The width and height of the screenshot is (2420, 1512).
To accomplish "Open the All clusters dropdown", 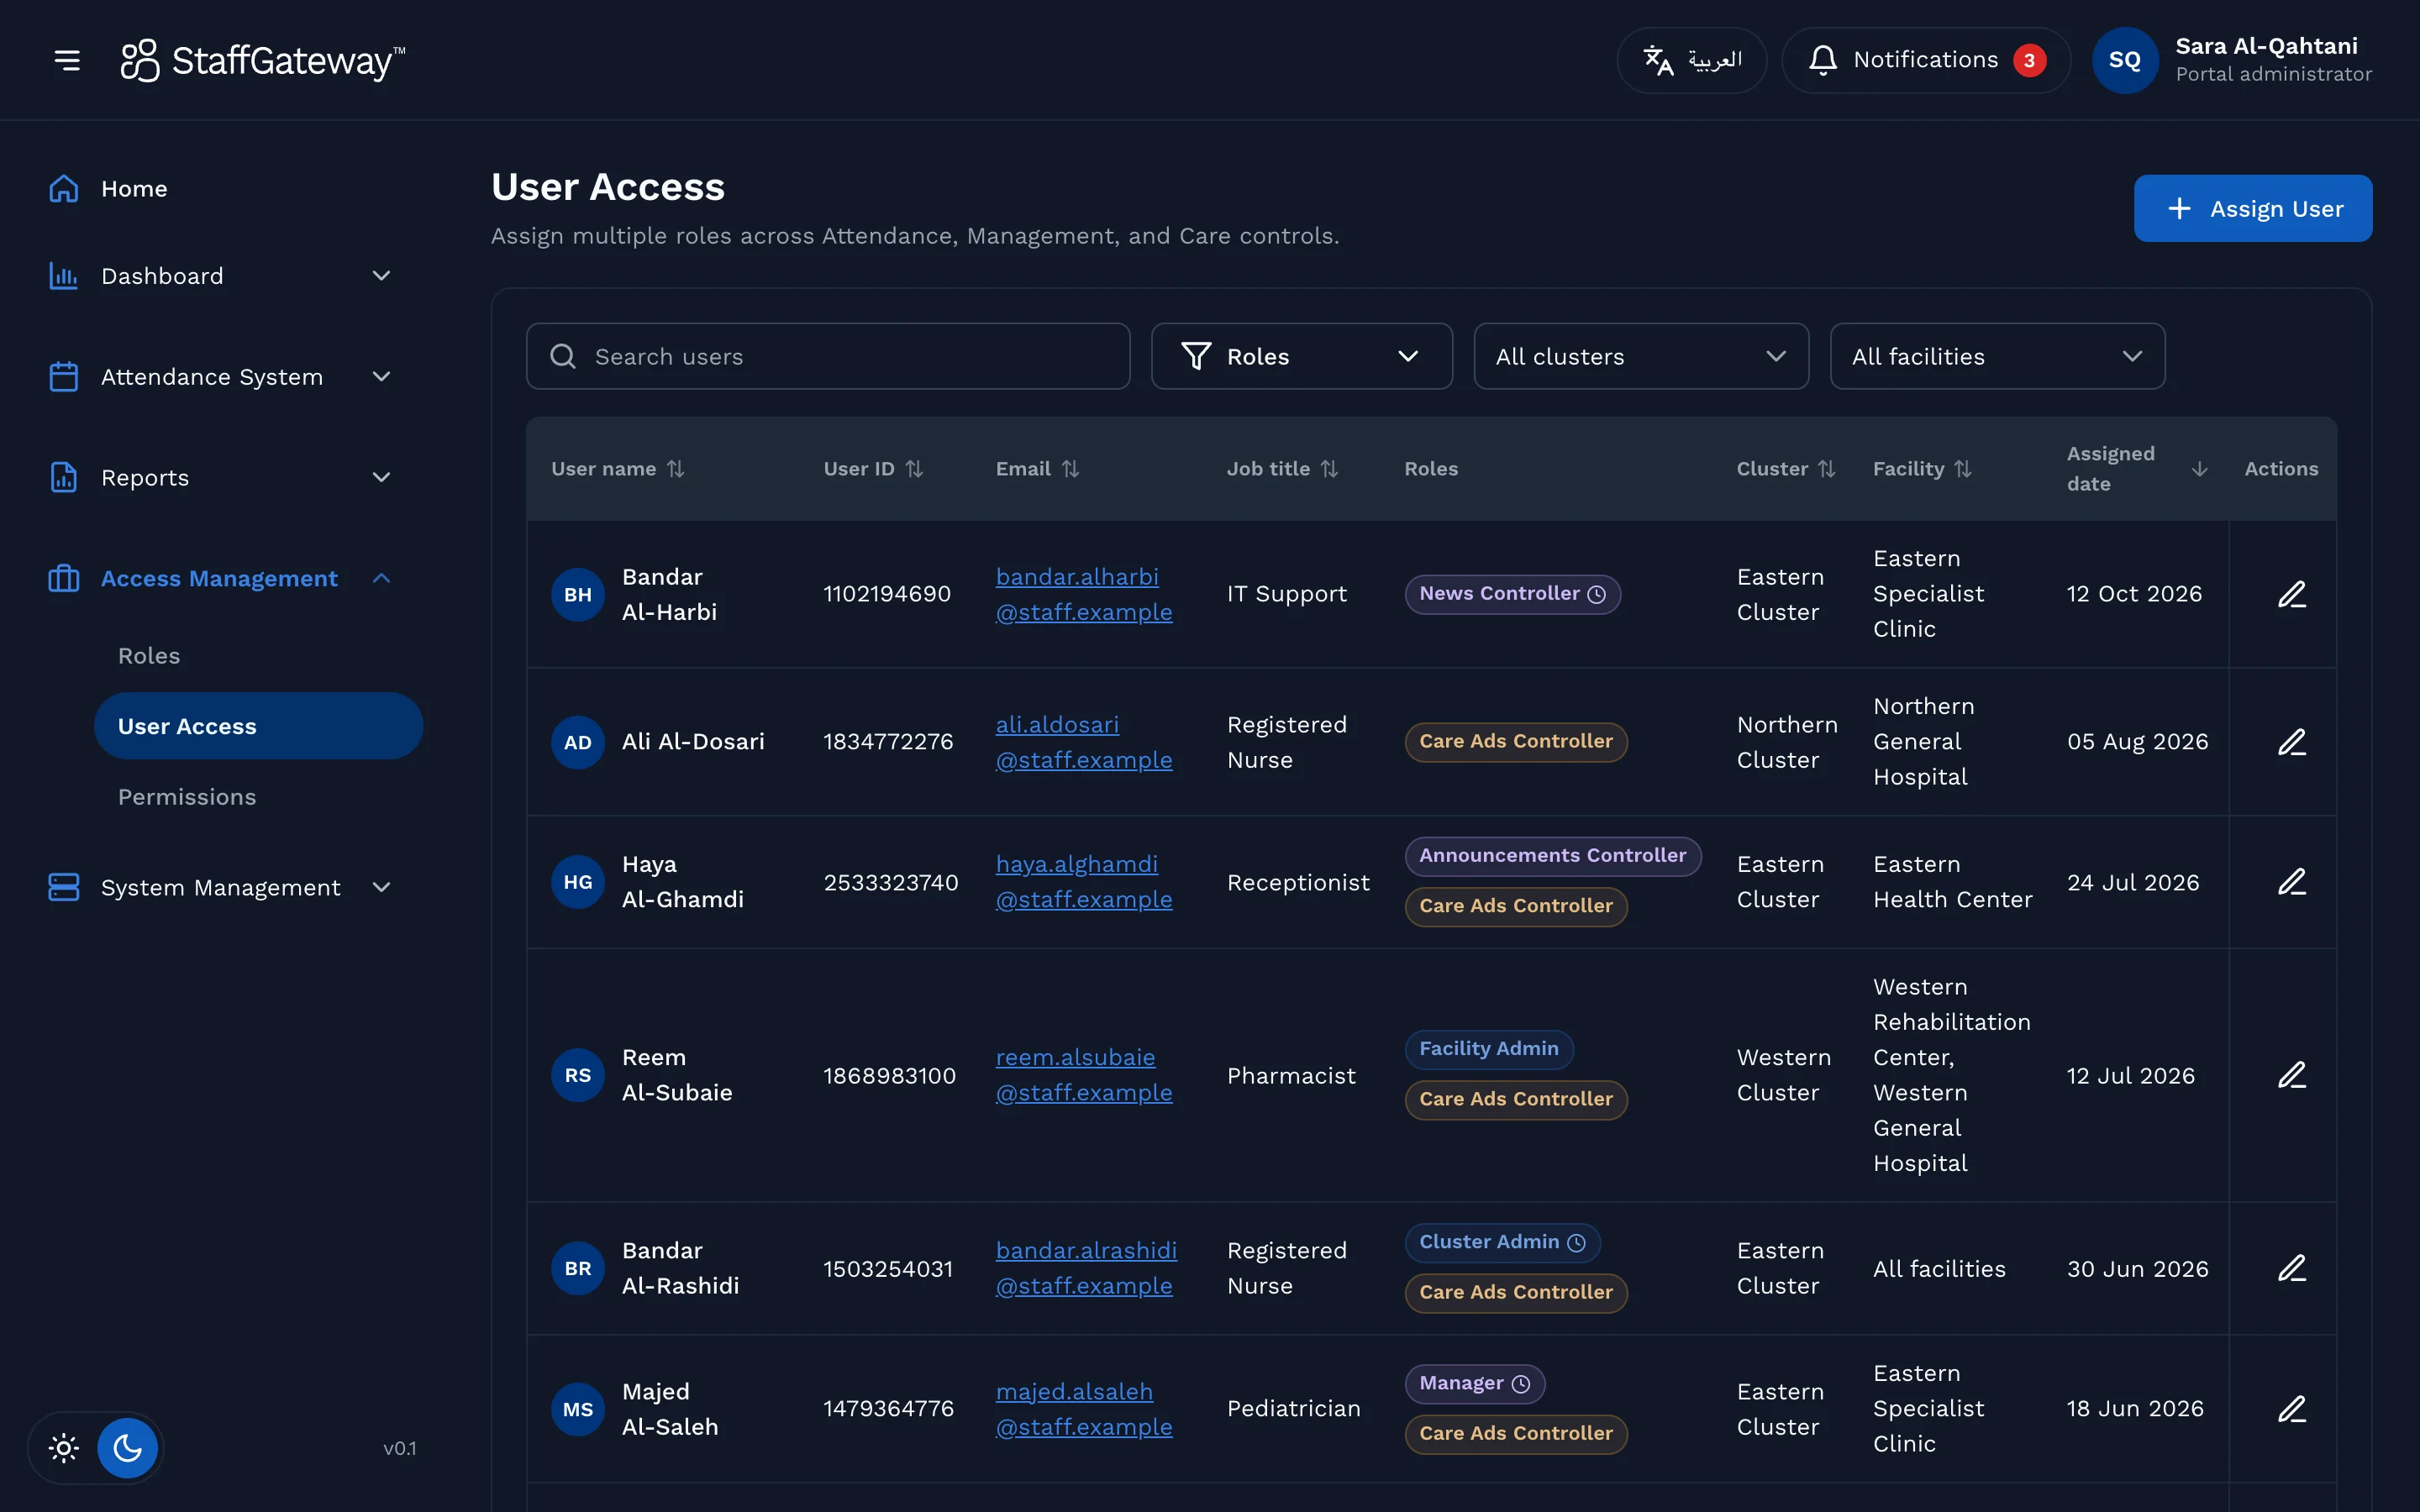I will point(1640,356).
